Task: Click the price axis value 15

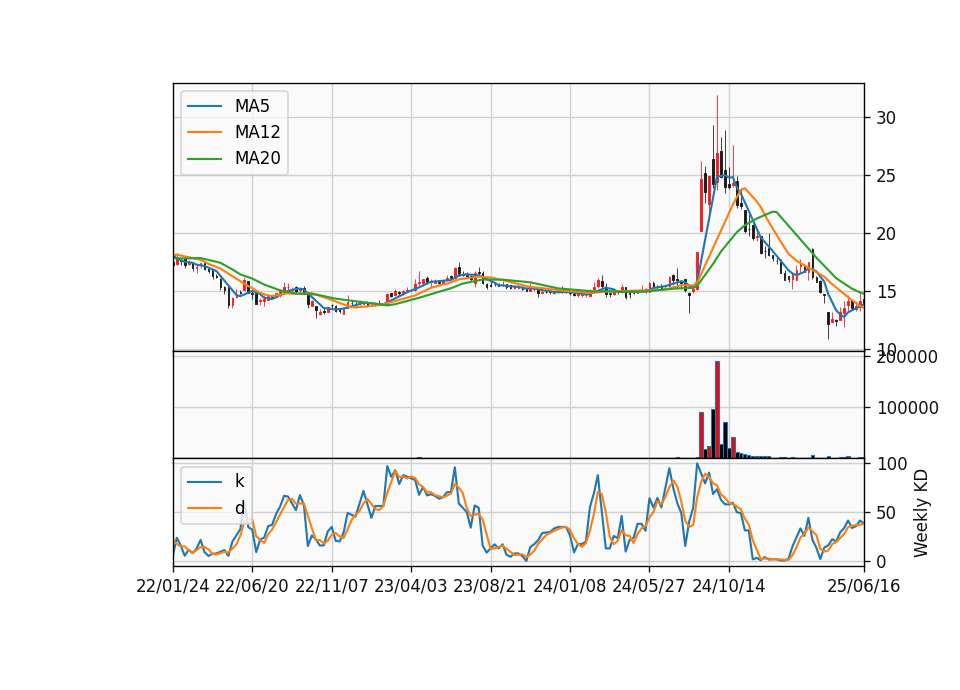Action: coord(886,292)
